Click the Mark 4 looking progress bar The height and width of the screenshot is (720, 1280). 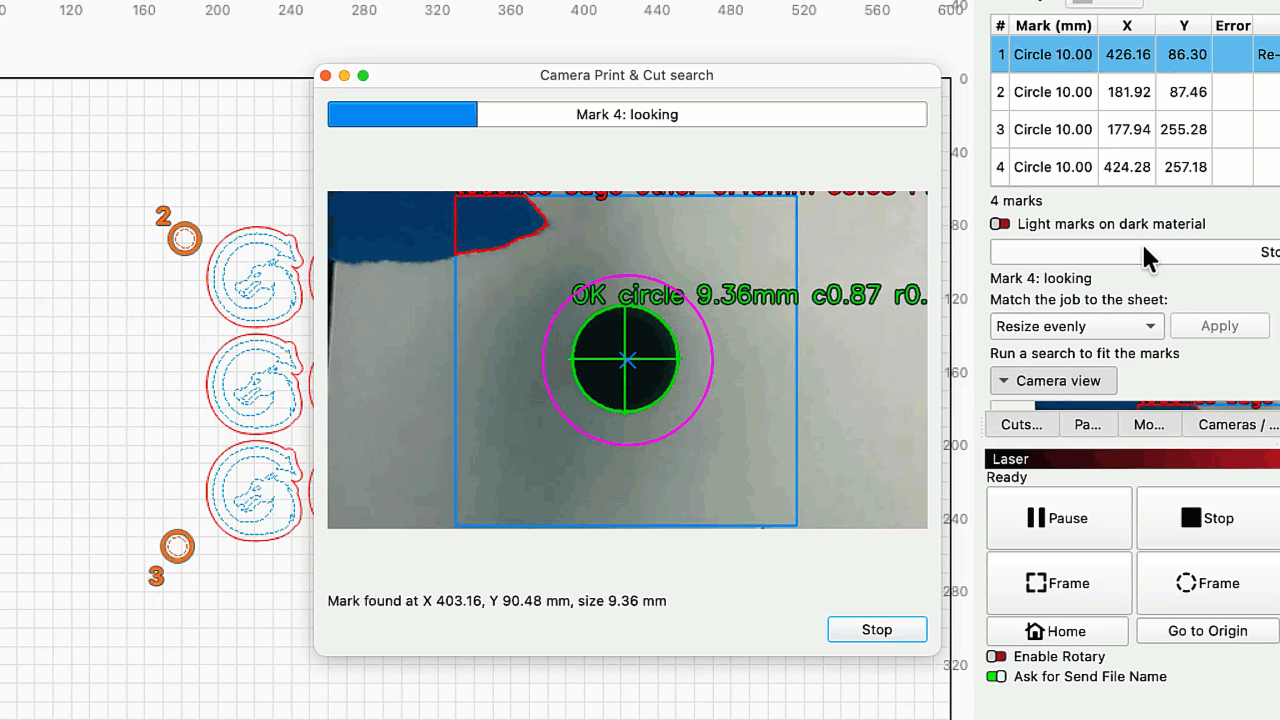click(627, 114)
